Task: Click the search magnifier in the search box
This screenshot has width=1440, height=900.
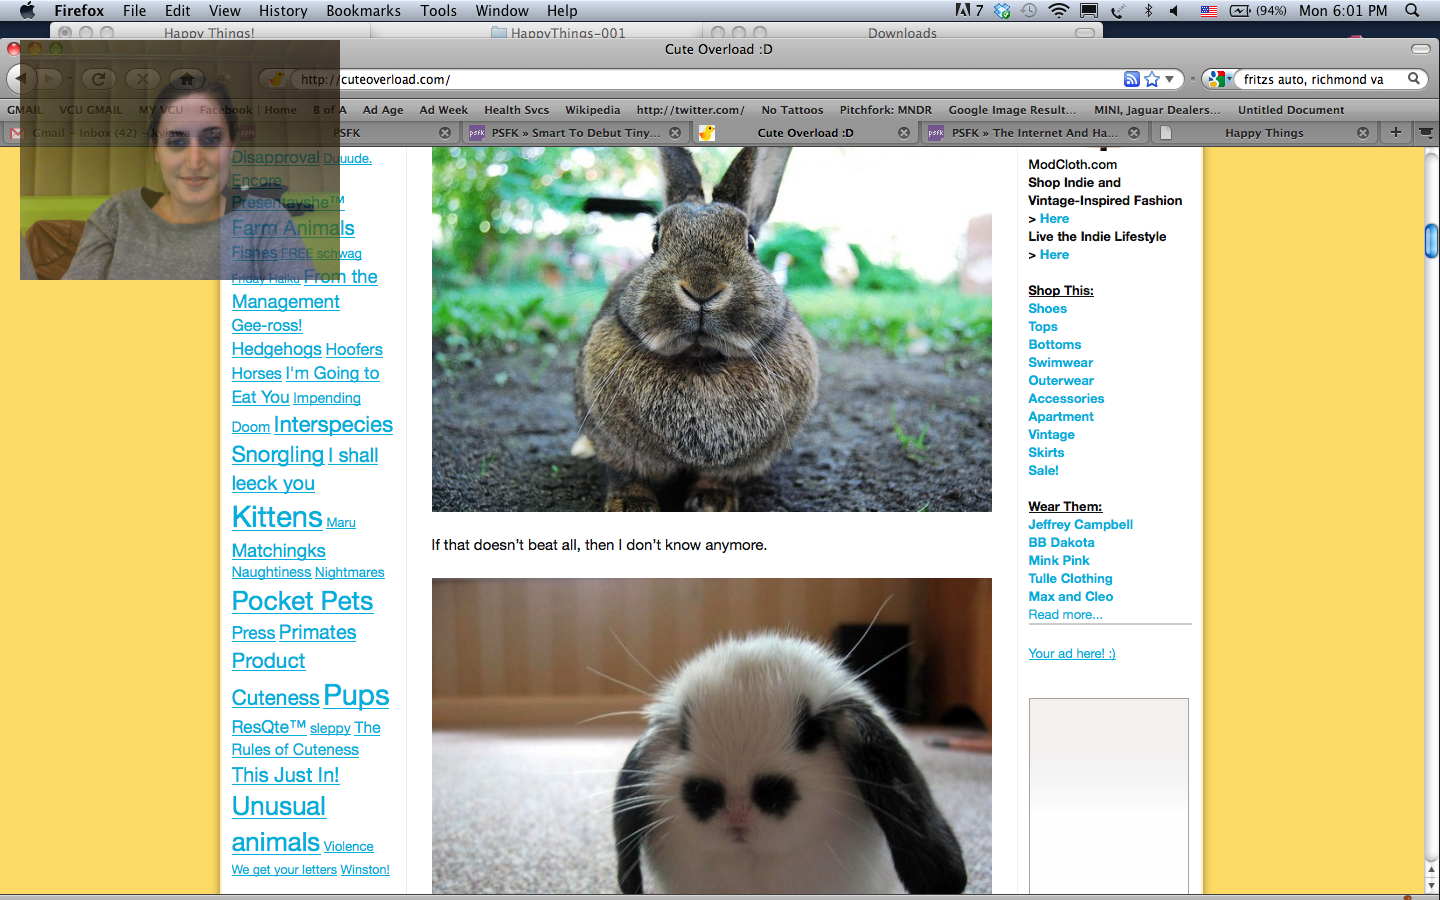Action: pyautogui.click(x=1414, y=79)
